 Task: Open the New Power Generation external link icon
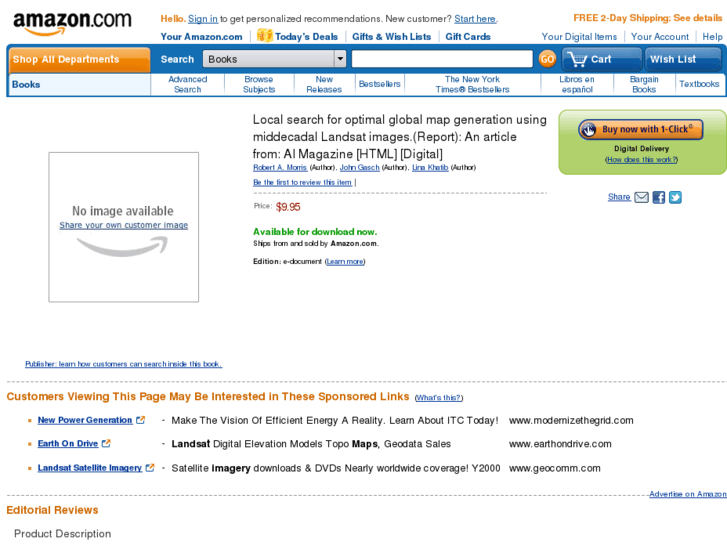click(x=140, y=420)
